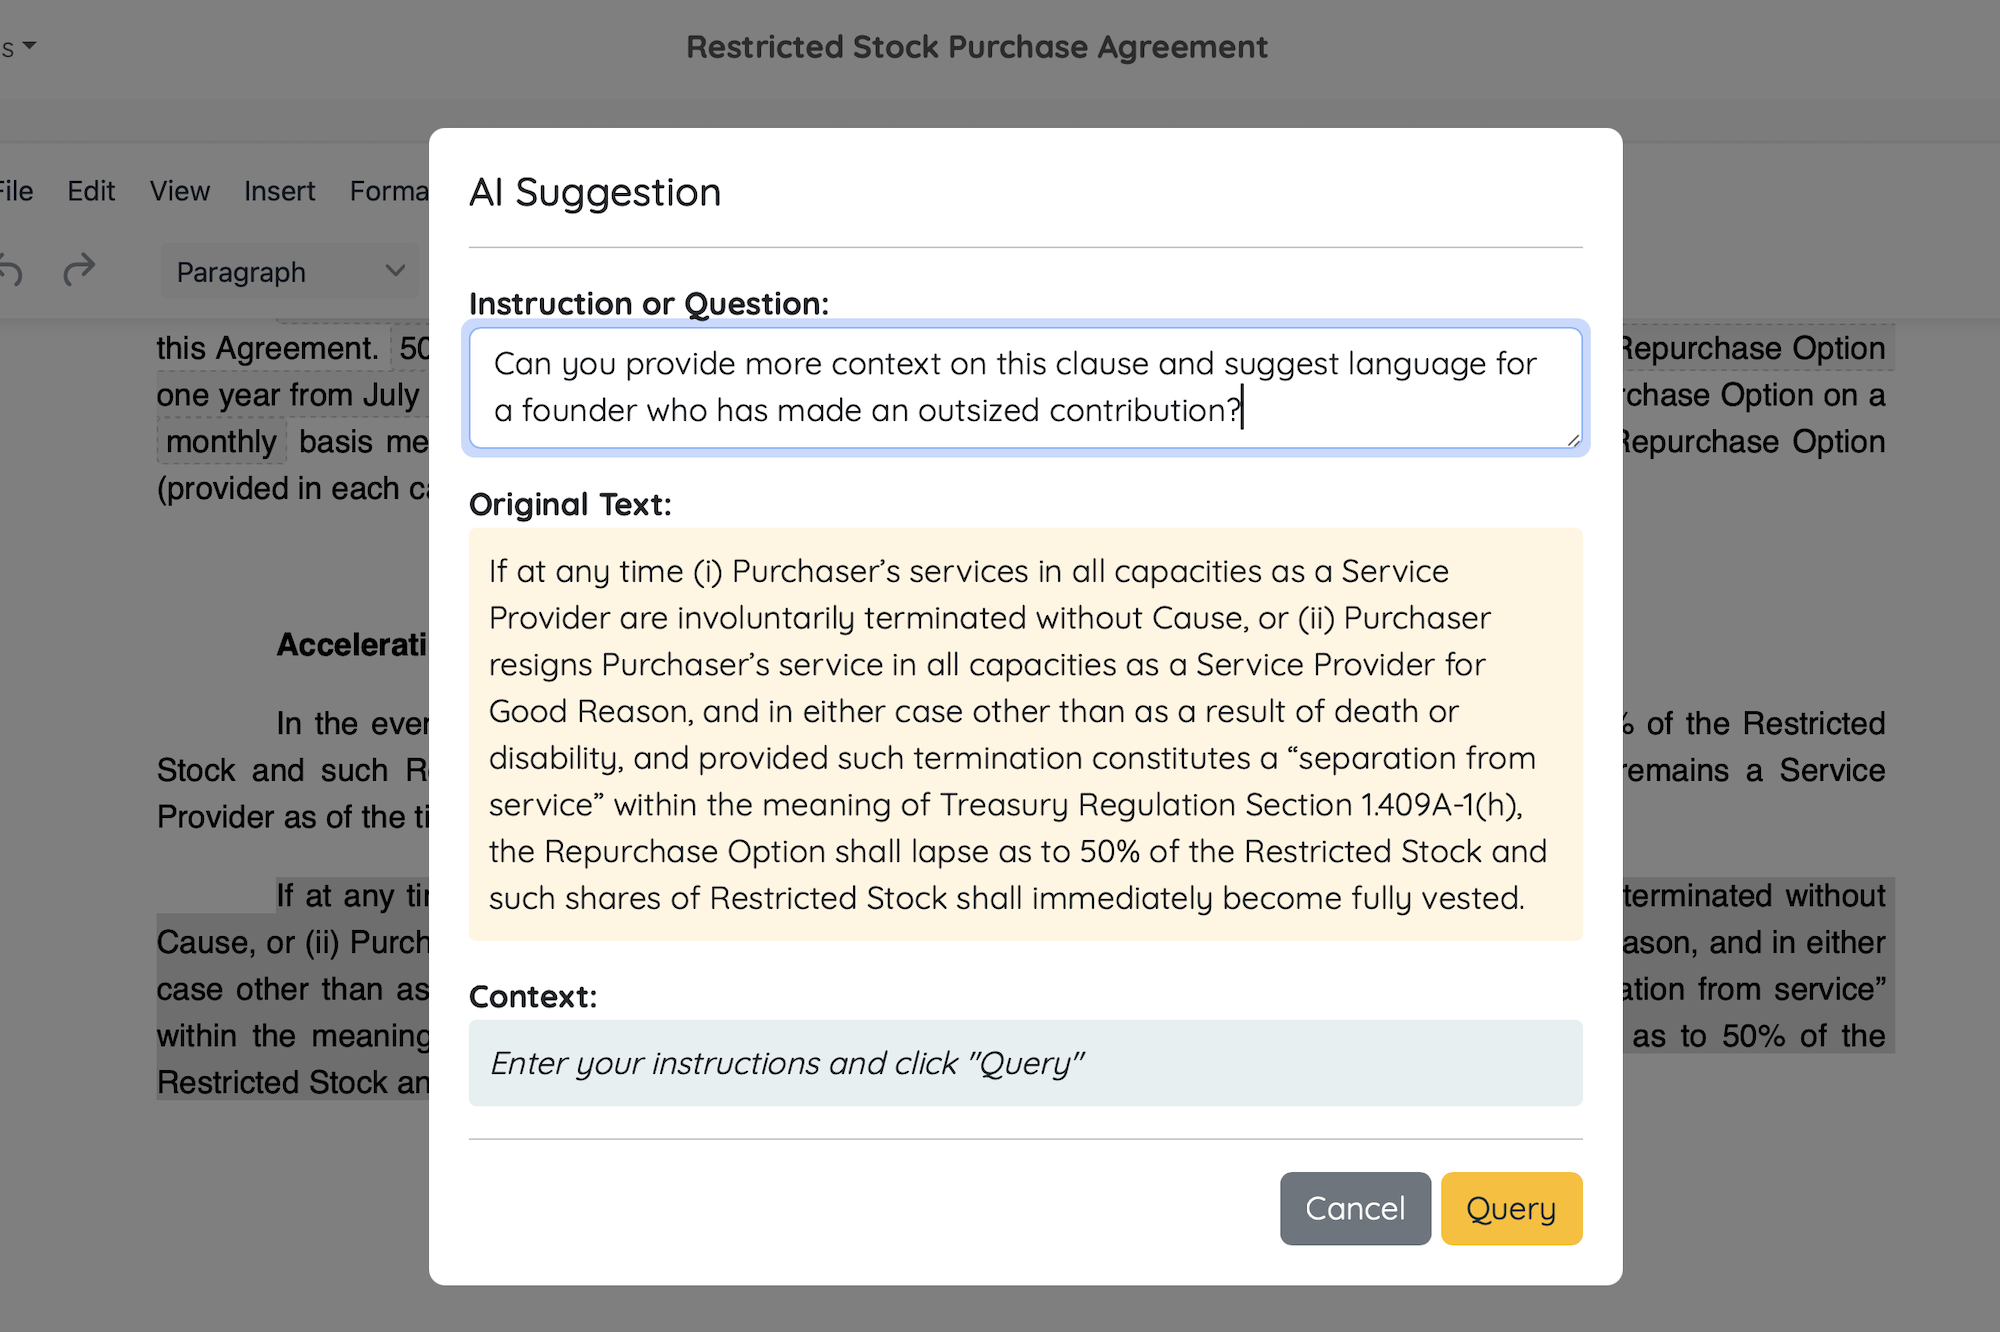Submit with the yellow Query button

(x=1511, y=1208)
